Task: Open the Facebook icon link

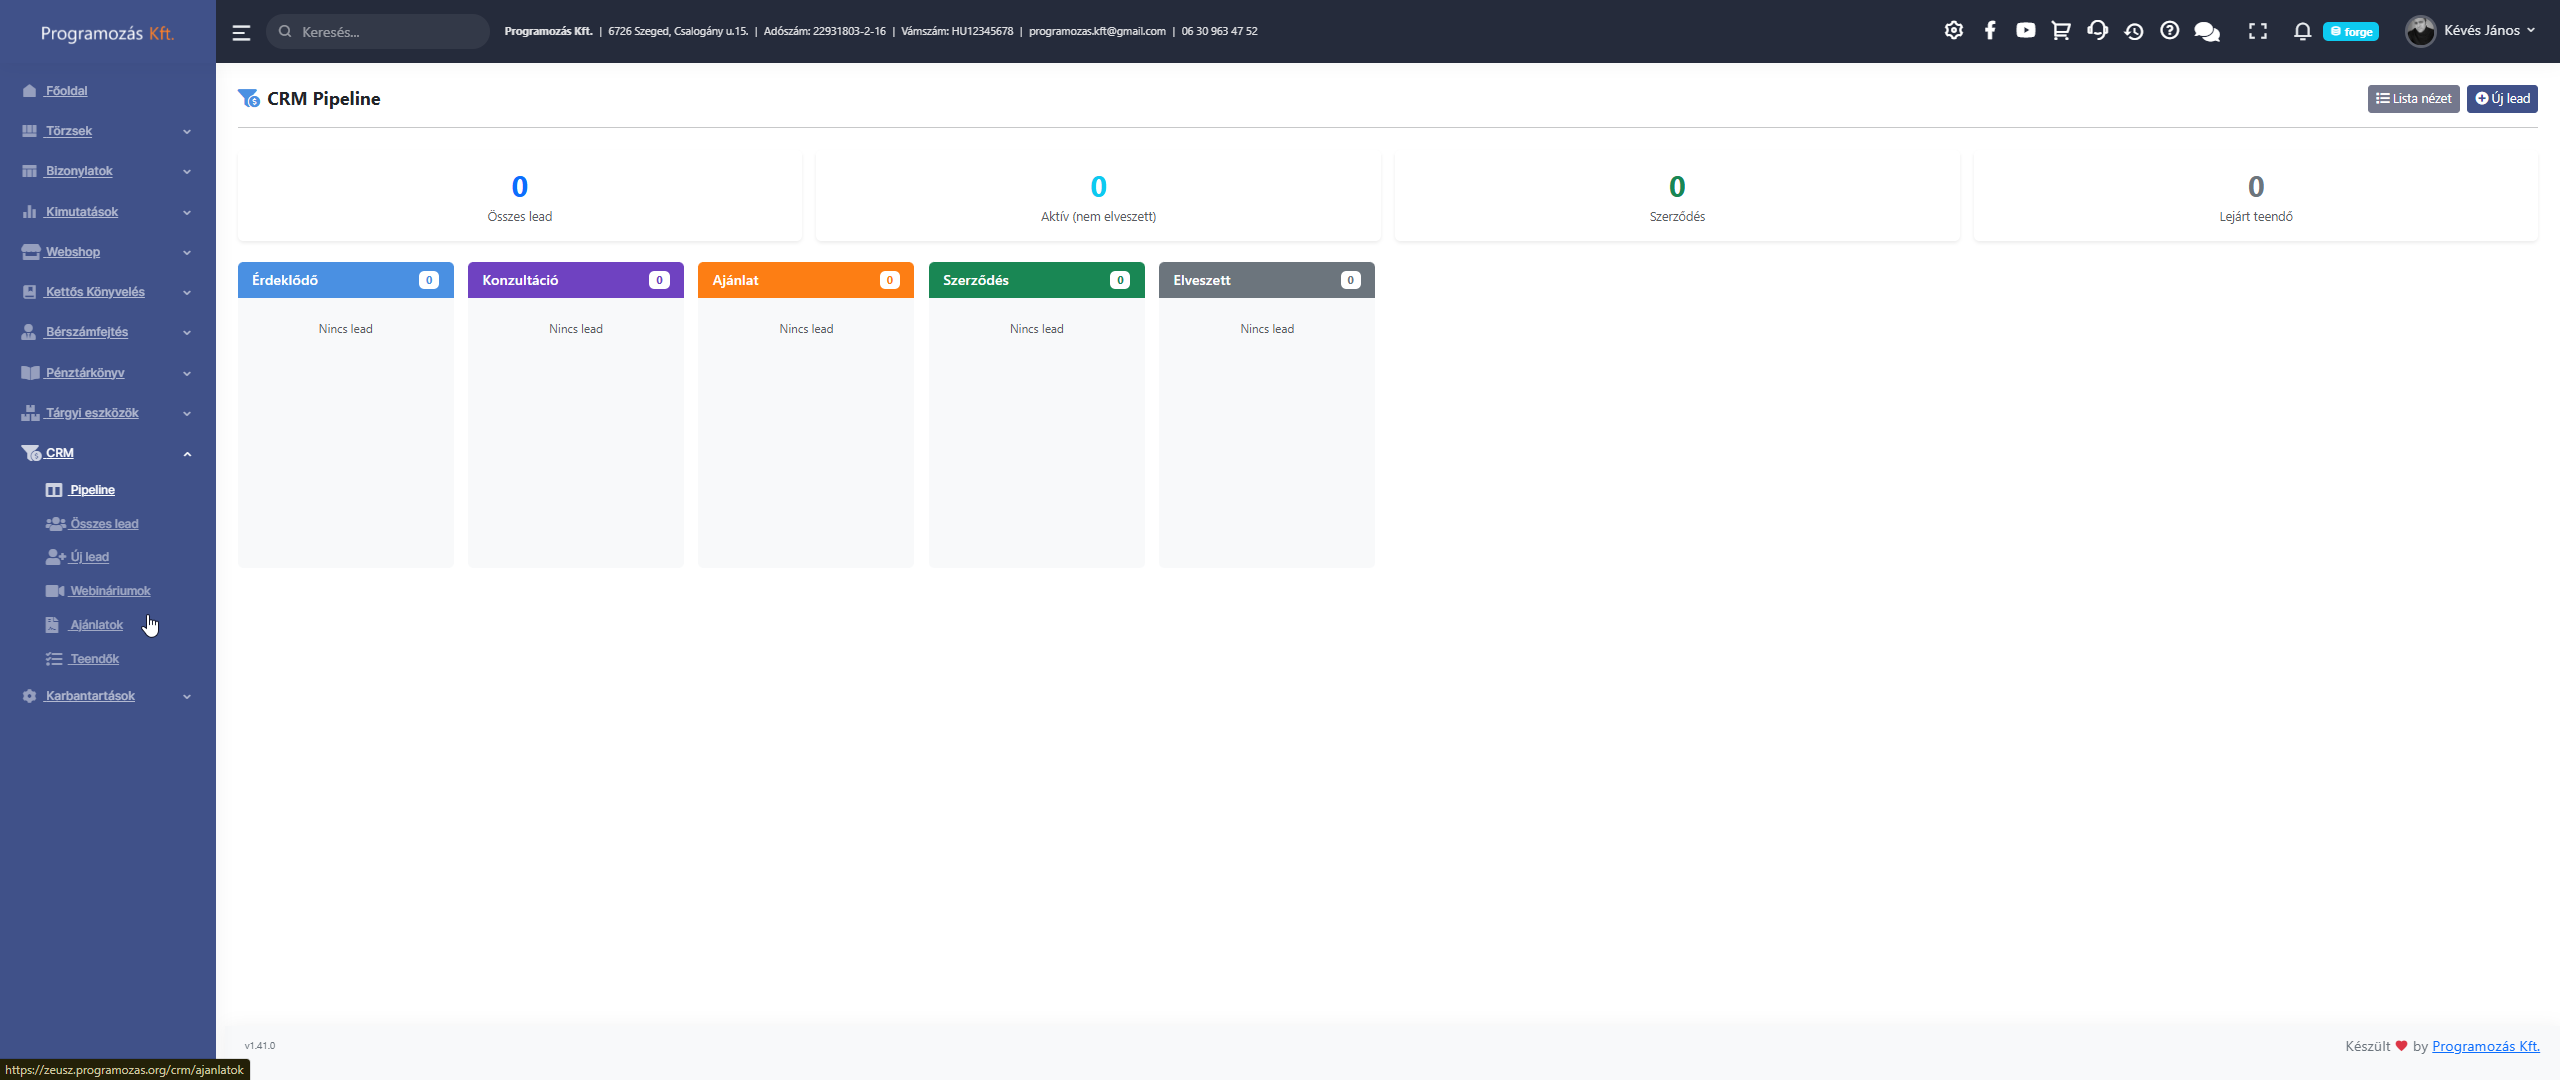Action: [x=1990, y=31]
